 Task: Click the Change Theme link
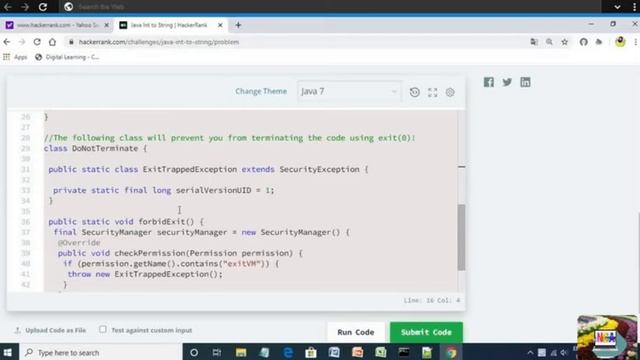point(261,91)
